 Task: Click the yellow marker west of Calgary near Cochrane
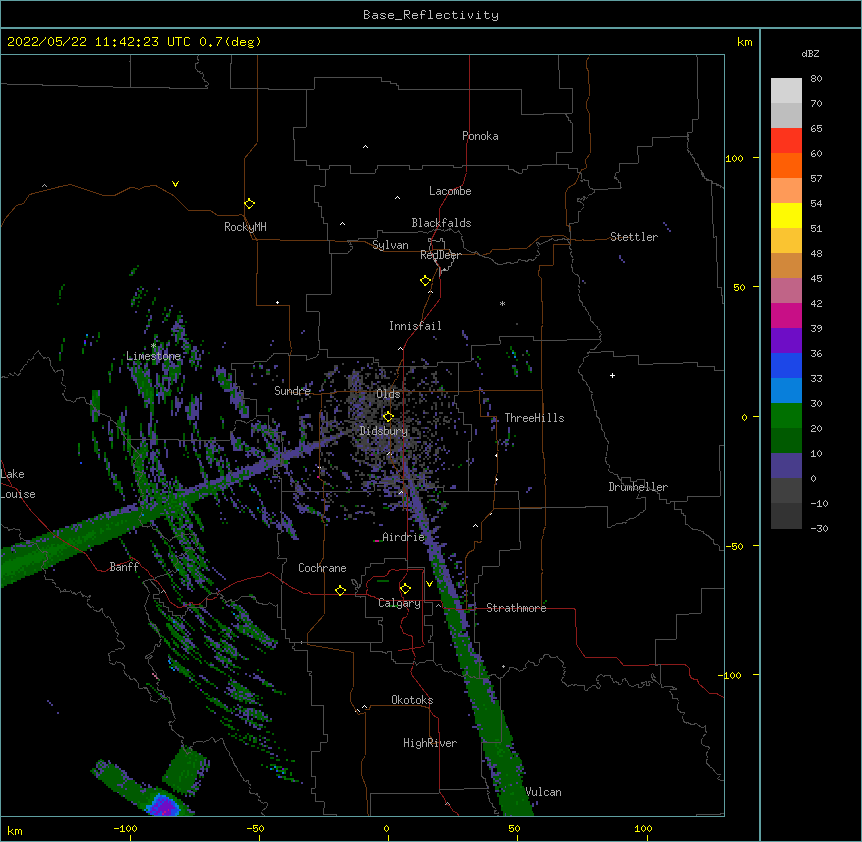[x=340, y=590]
